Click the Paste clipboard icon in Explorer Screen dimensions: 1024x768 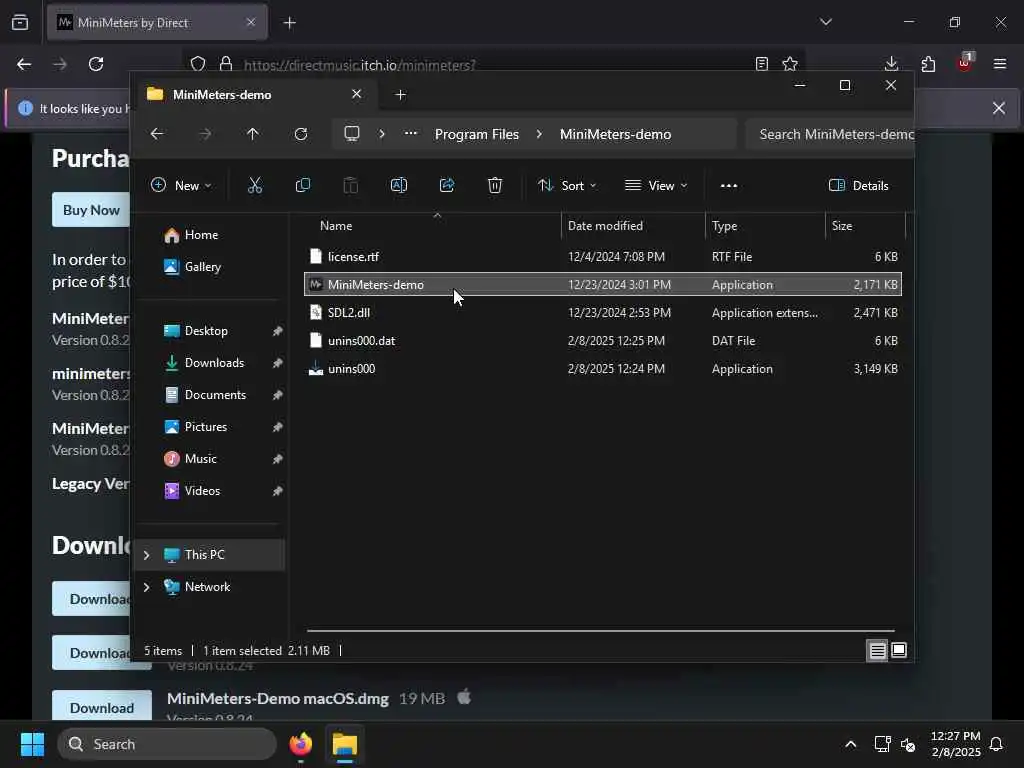pyautogui.click(x=351, y=185)
